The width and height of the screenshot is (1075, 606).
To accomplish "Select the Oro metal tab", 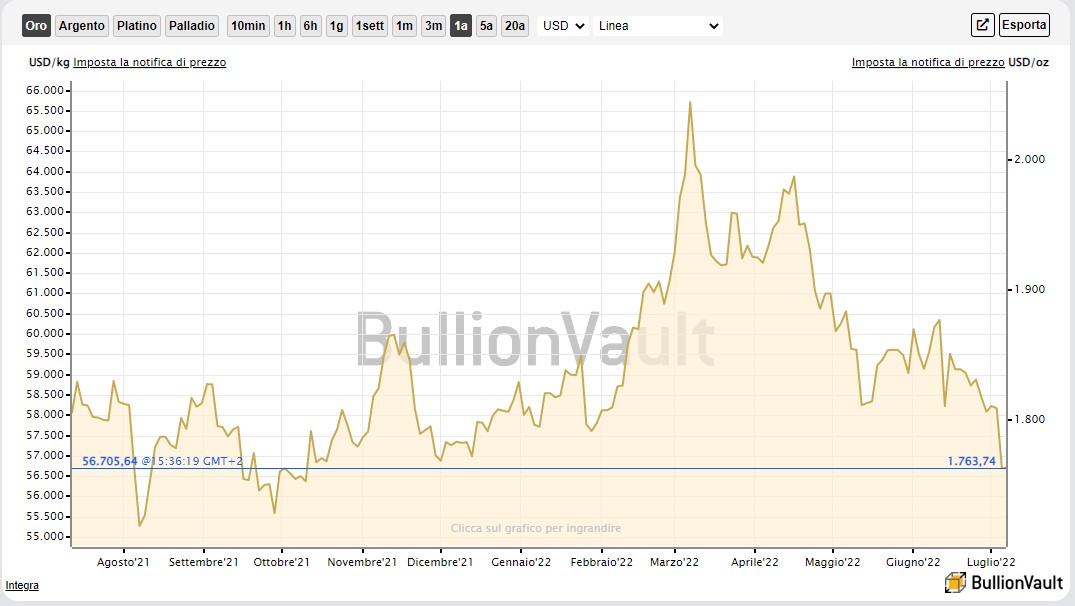I will point(36,26).
